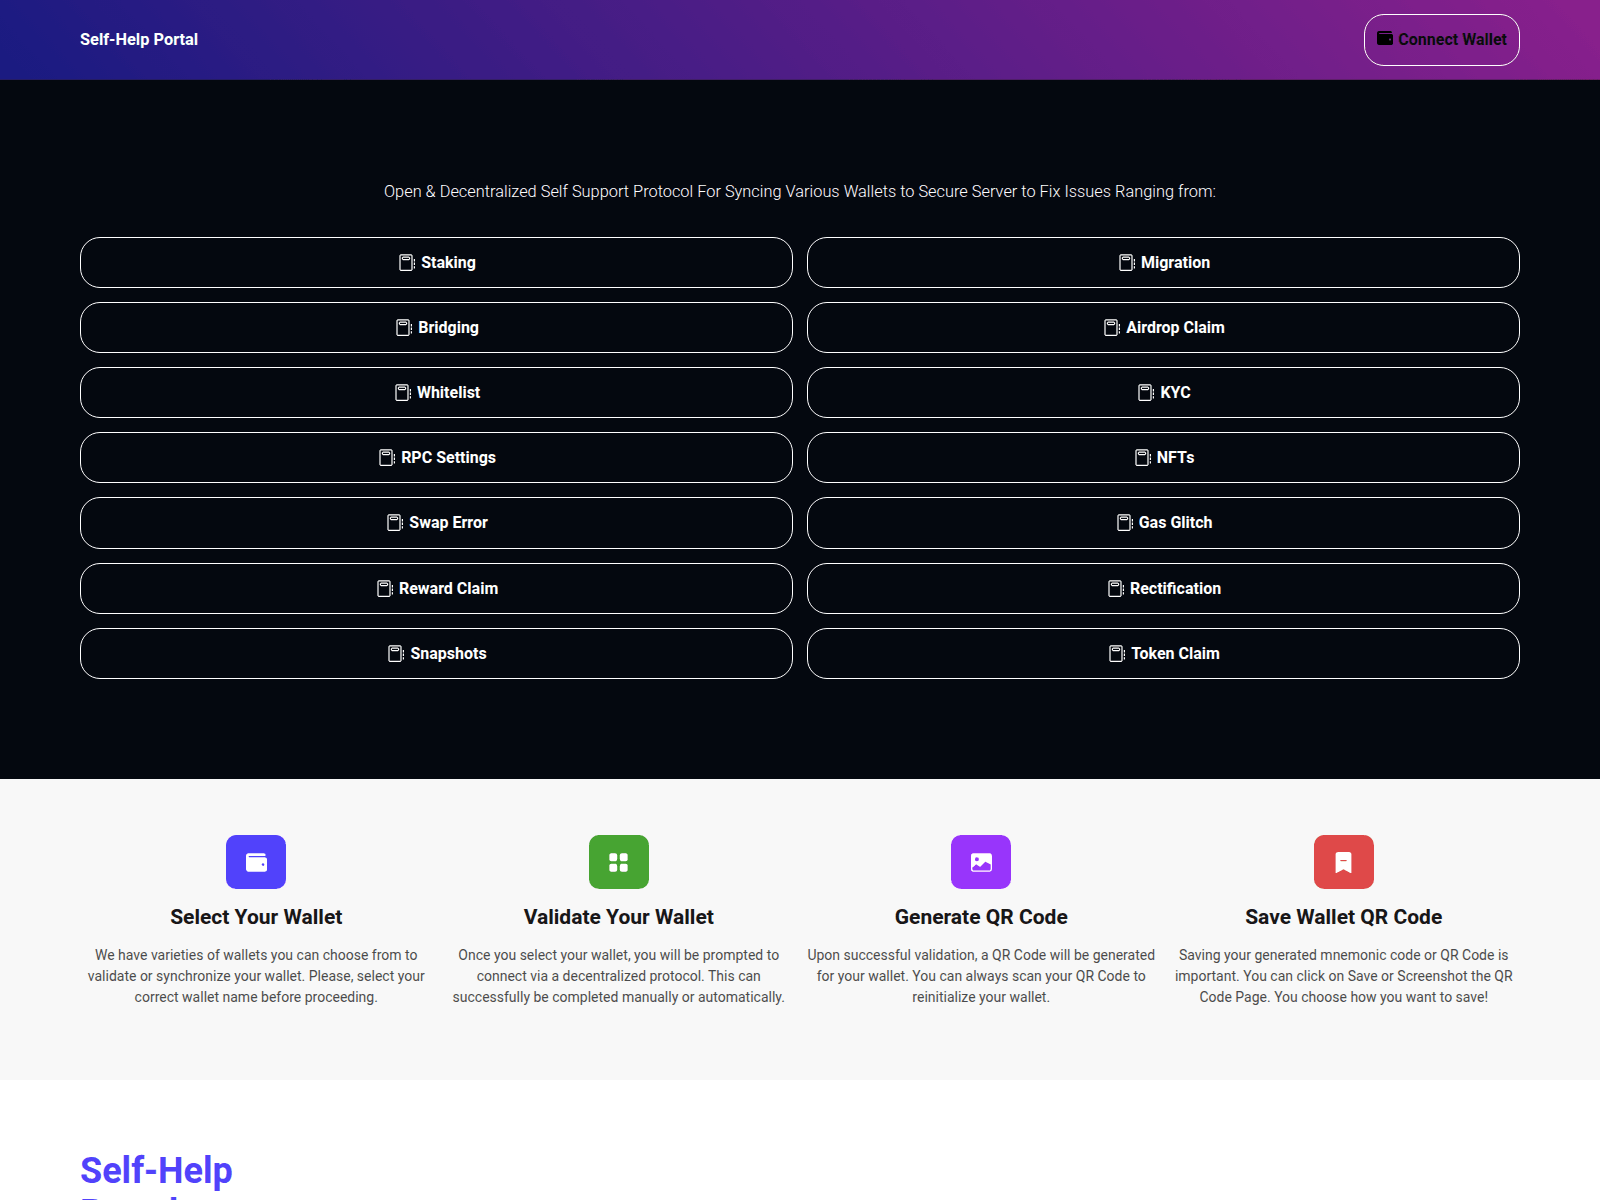The height and width of the screenshot is (1200, 1600).
Task: Open the Connect Wallet button
Action: [1442, 40]
